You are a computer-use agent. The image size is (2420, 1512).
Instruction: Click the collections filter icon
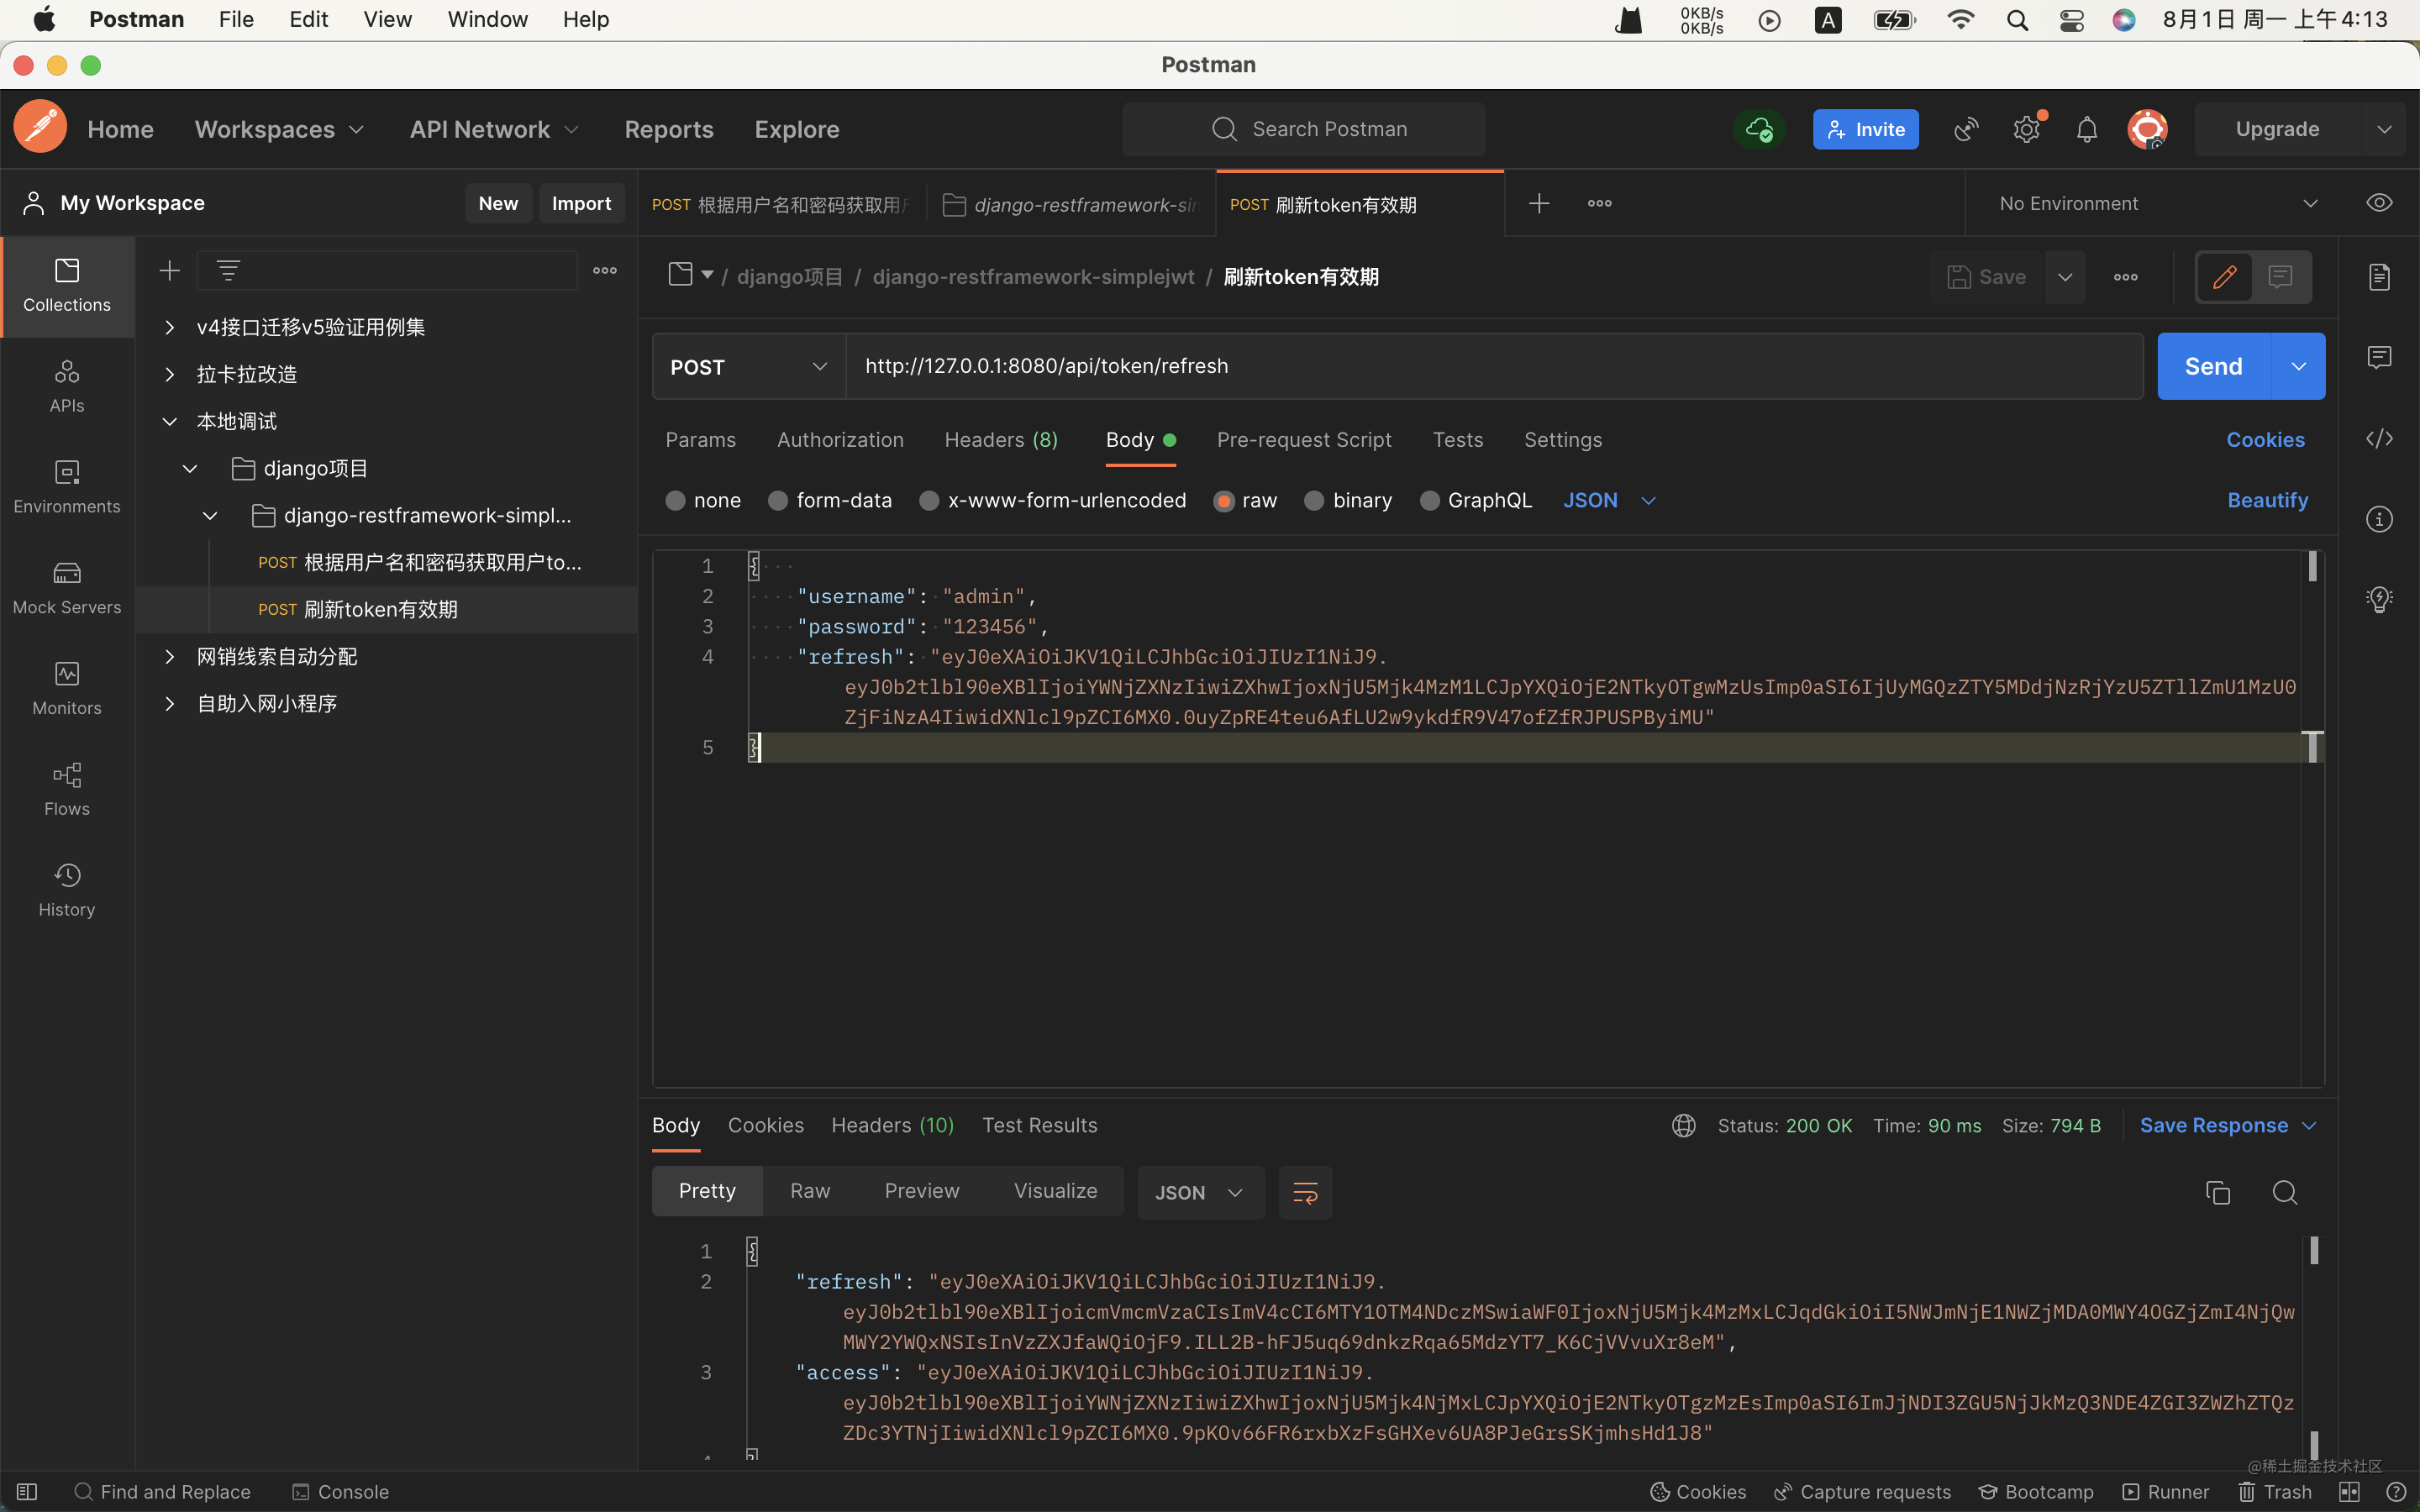click(x=228, y=271)
